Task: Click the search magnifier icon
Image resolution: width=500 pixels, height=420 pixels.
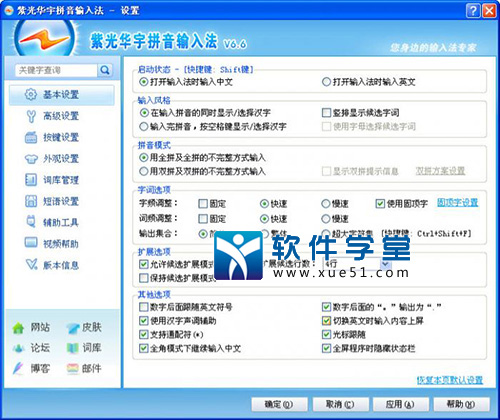Action: tap(105, 70)
